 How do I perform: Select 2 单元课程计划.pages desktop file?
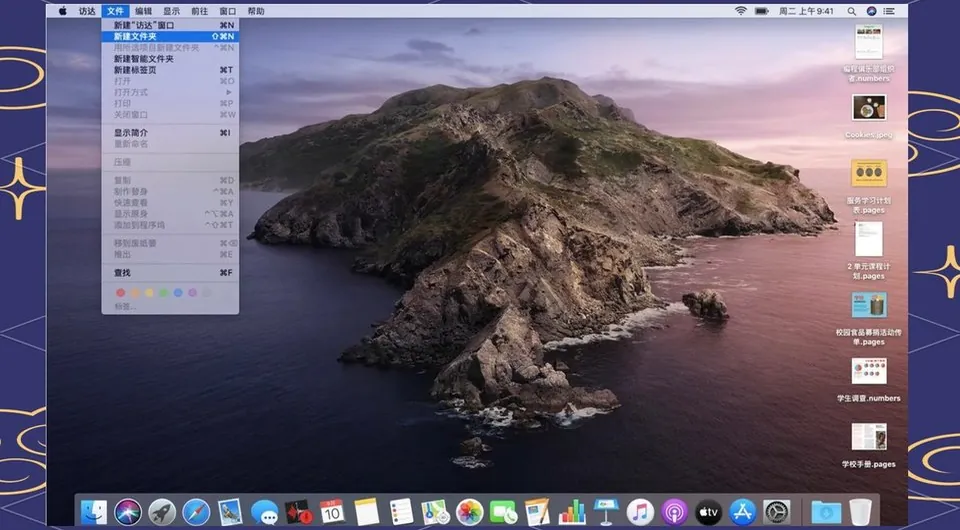pyautogui.click(x=869, y=252)
